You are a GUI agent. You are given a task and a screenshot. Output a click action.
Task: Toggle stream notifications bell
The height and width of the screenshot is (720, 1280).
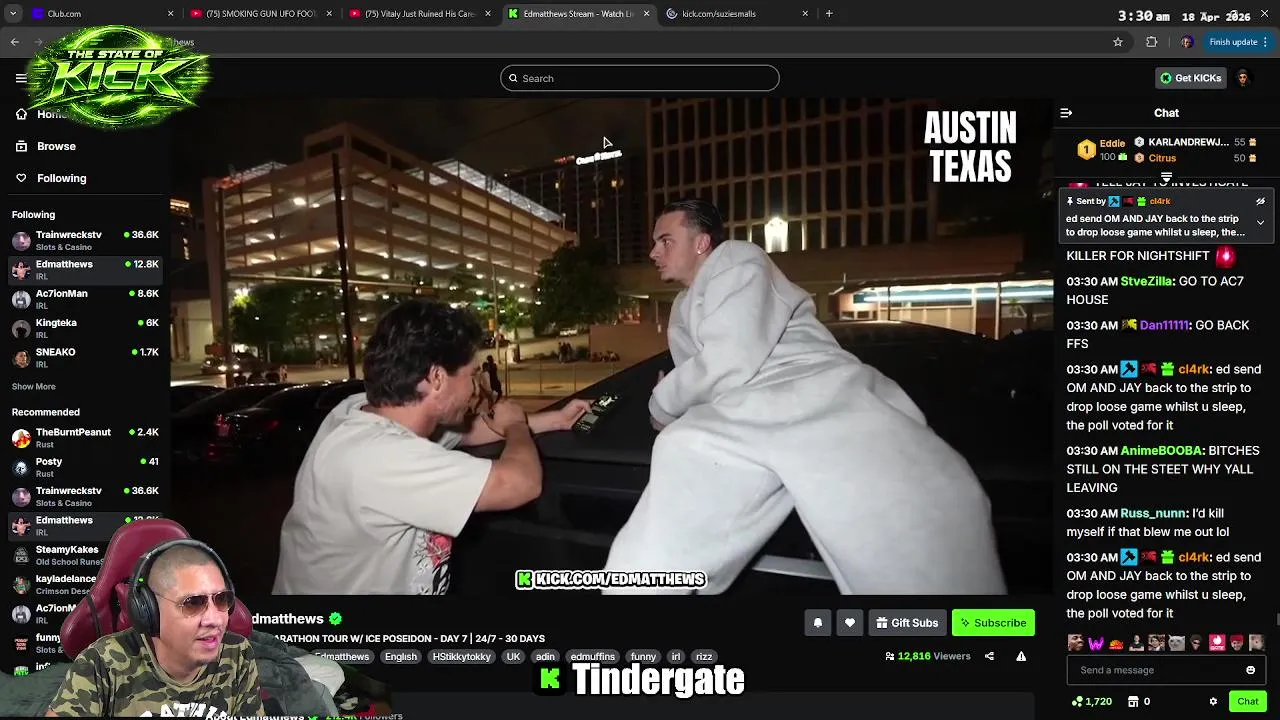(x=818, y=623)
